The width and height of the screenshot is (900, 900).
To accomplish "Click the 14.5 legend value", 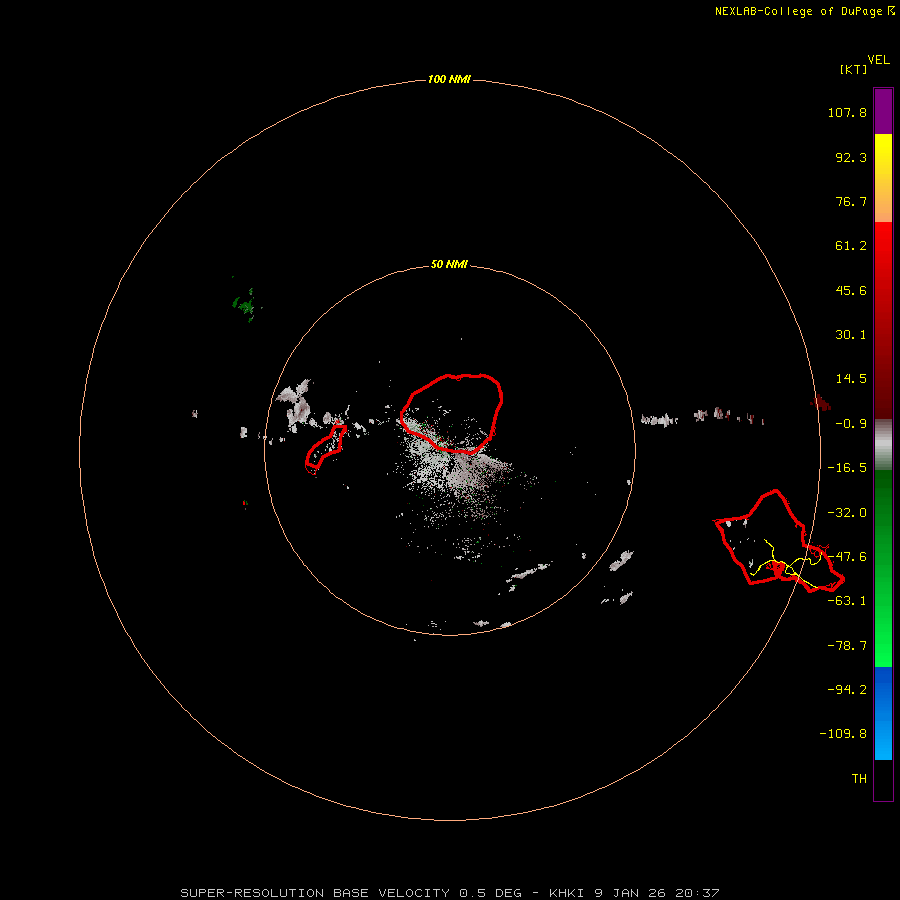I will pos(851,379).
